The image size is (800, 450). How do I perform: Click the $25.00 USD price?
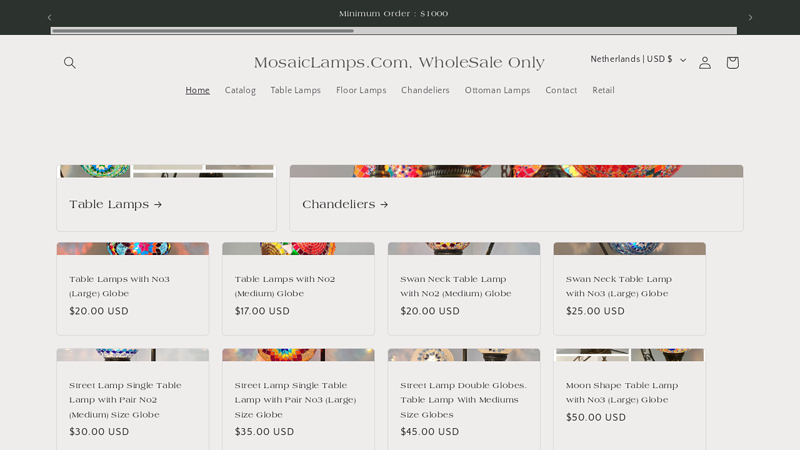click(x=595, y=311)
